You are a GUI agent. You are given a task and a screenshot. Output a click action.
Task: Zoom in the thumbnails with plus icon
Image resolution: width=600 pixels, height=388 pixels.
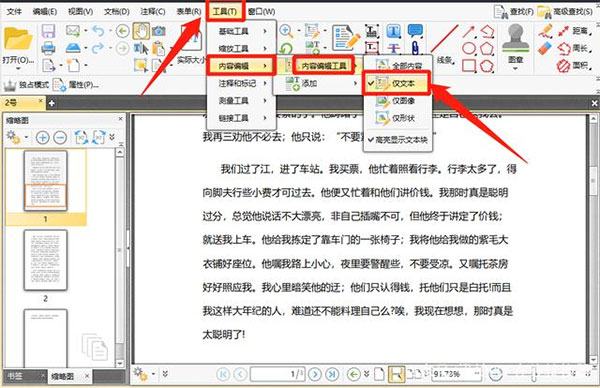[42, 137]
